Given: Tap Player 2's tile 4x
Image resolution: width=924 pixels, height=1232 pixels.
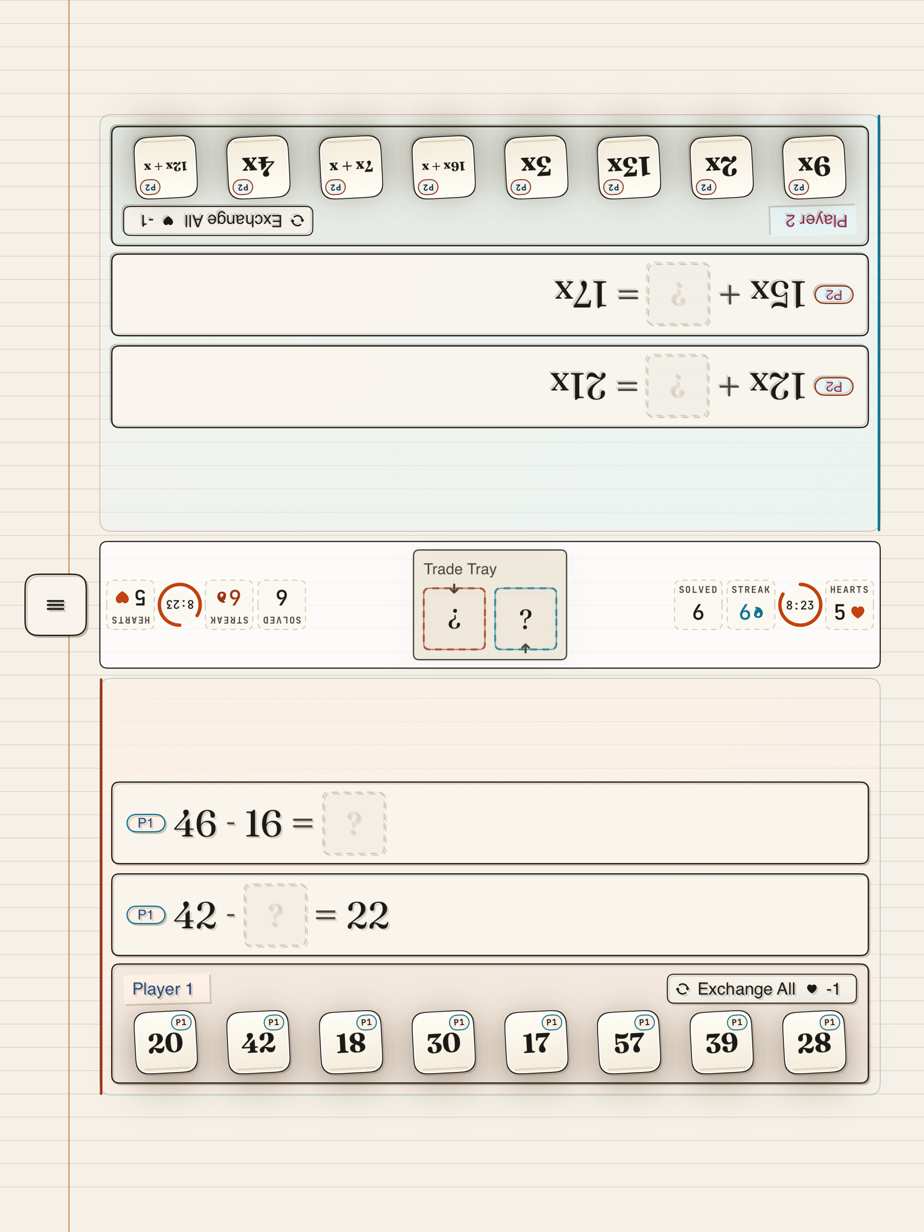Looking at the screenshot, I should tap(258, 167).
